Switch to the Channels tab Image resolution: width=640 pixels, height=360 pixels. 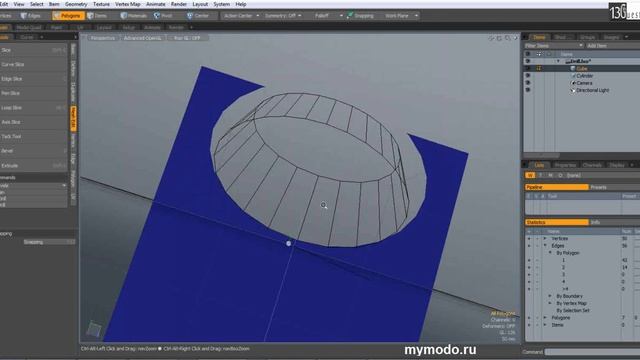592,165
